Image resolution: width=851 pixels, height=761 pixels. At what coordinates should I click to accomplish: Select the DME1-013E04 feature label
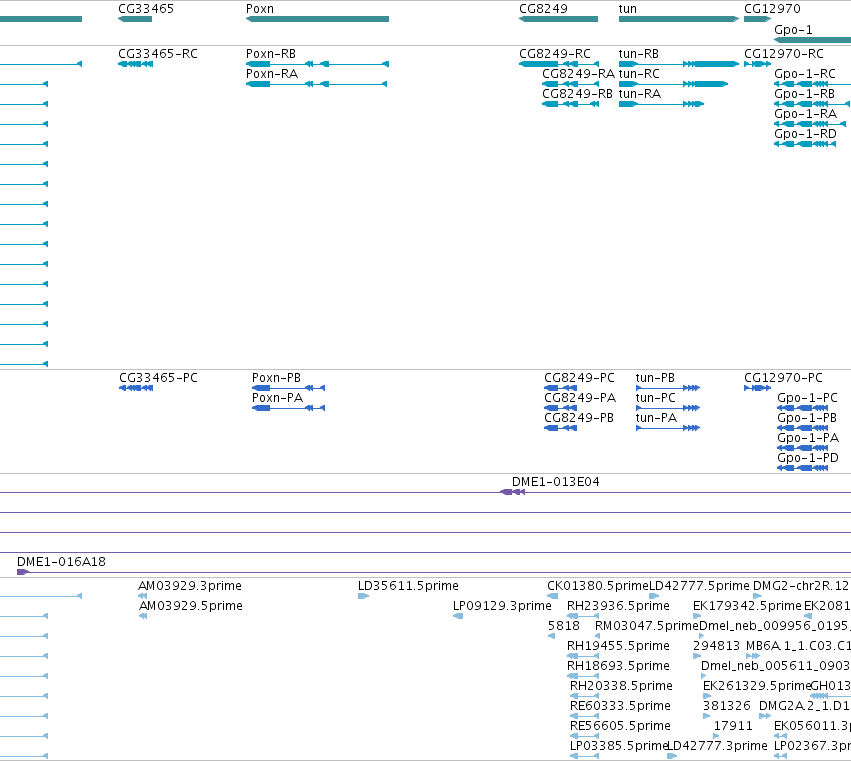pos(556,482)
